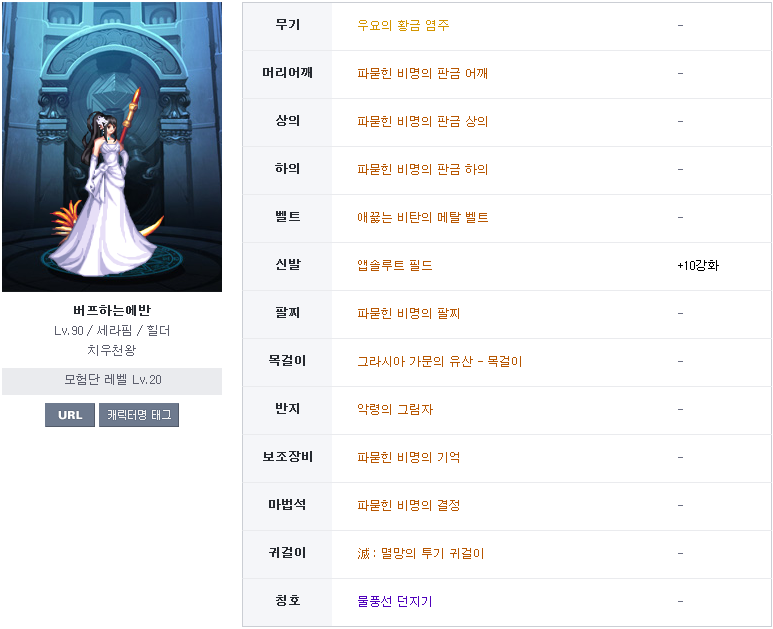Screen dimensions: 773x629
Task: Select the 목걸이 slot label
Action: click(287, 361)
